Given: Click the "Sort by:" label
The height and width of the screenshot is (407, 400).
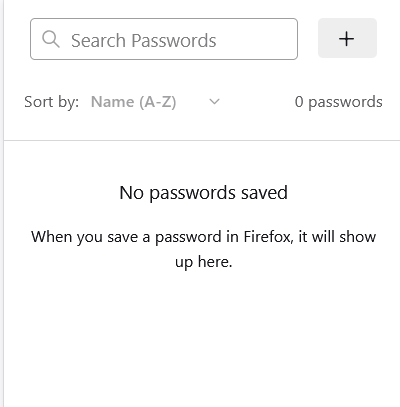Looking at the screenshot, I should coord(51,102).
